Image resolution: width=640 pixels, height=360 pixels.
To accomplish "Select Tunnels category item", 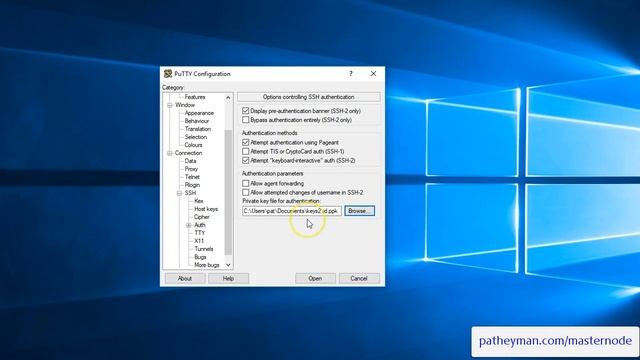I will [x=204, y=249].
